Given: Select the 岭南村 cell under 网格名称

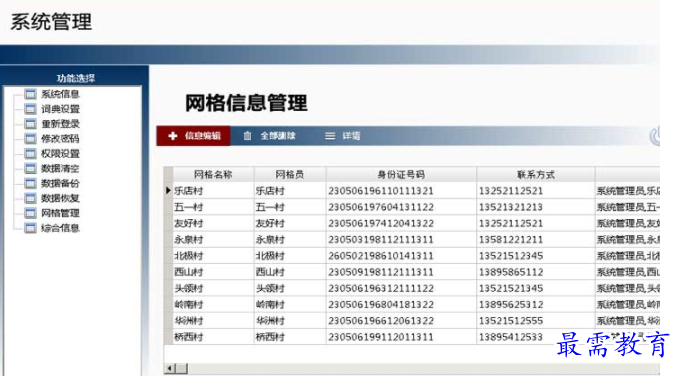Looking at the screenshot, I should coord(213,304).
